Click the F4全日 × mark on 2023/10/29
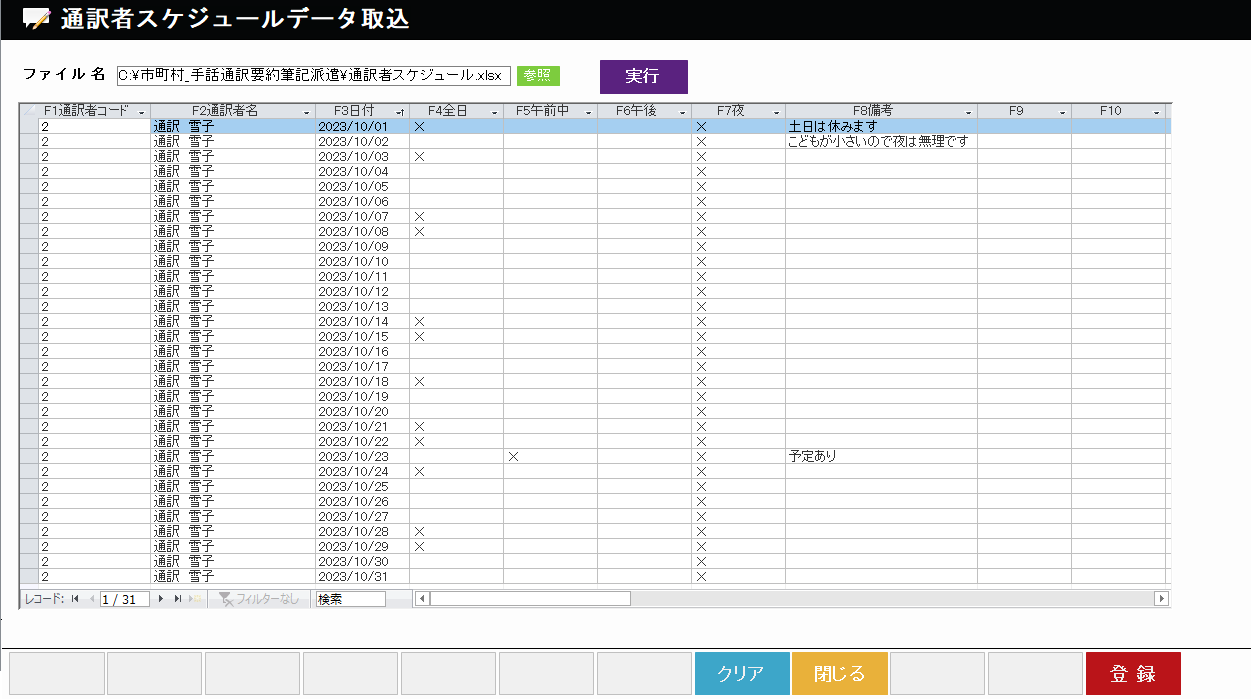This screenshot has height=699, width=1251. (x=420, y=547)
